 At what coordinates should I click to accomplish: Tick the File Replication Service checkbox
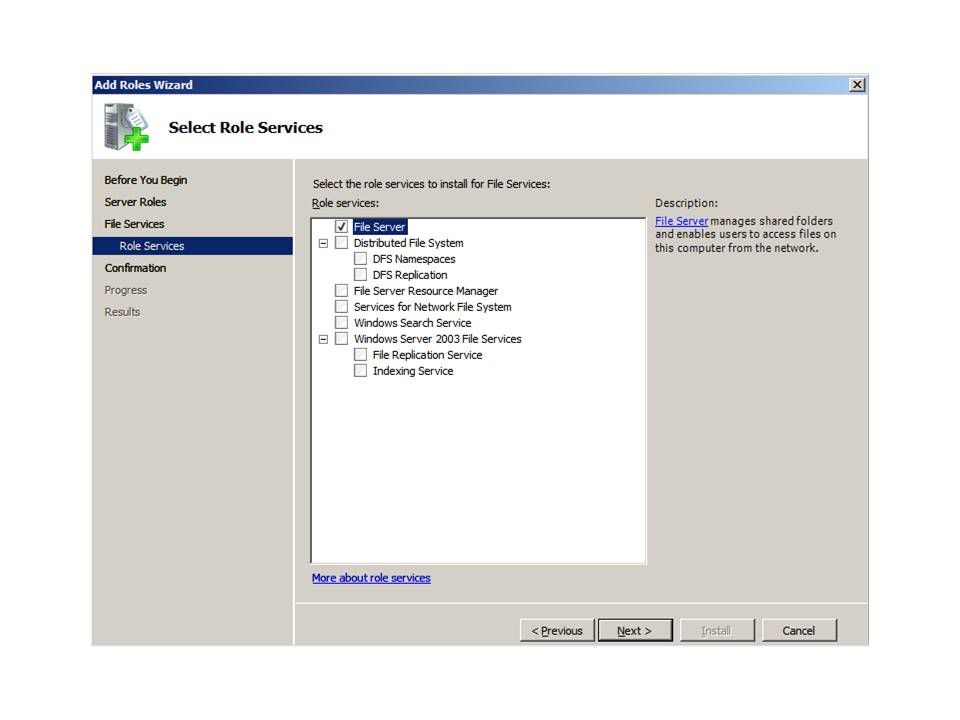361,355
